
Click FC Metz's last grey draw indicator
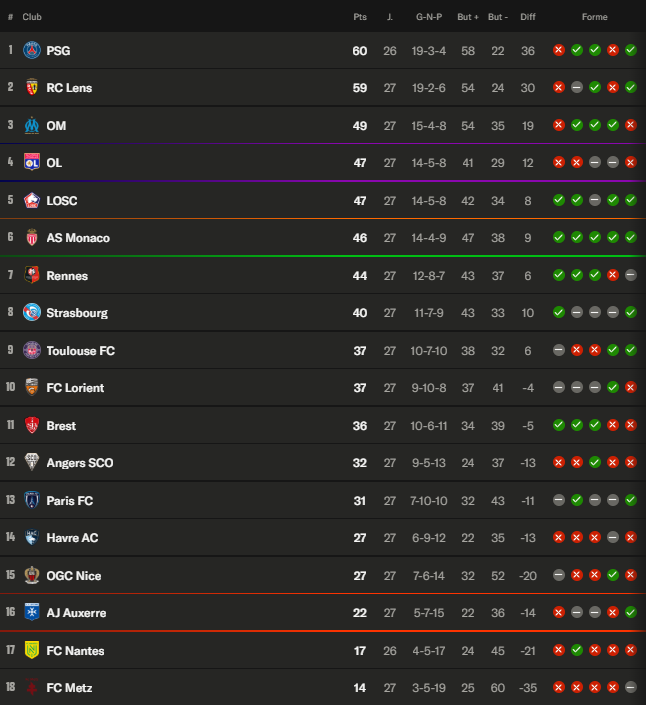click(631, 688)
